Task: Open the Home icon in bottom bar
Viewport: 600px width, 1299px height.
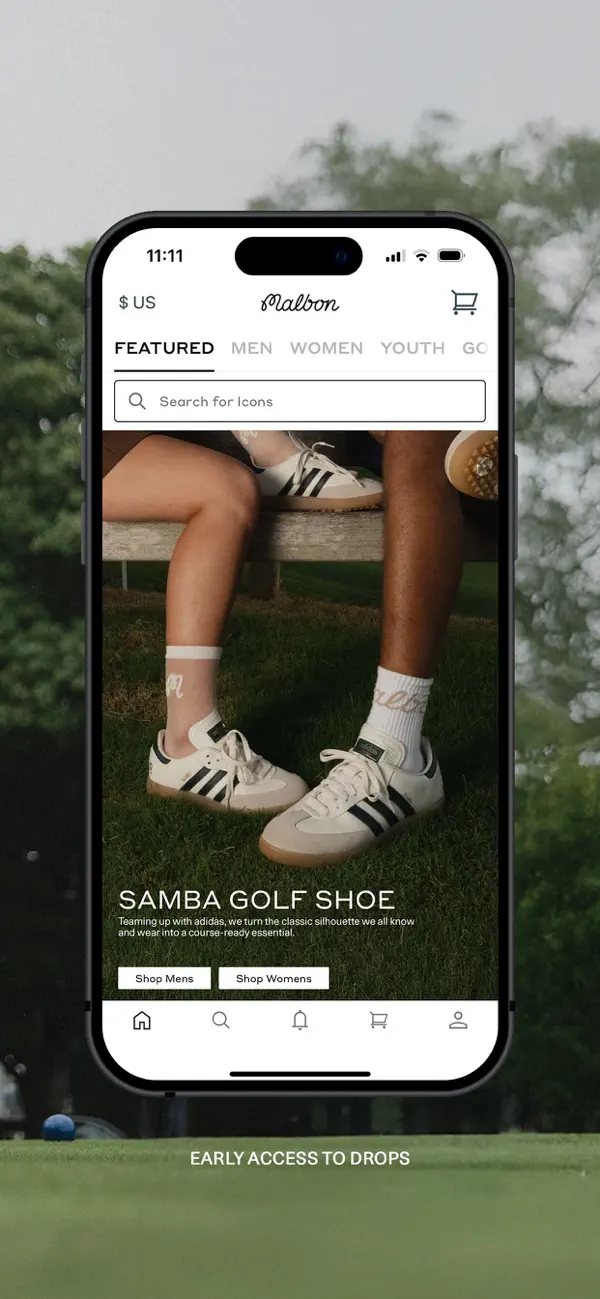Action: (x=142, y=1020)
